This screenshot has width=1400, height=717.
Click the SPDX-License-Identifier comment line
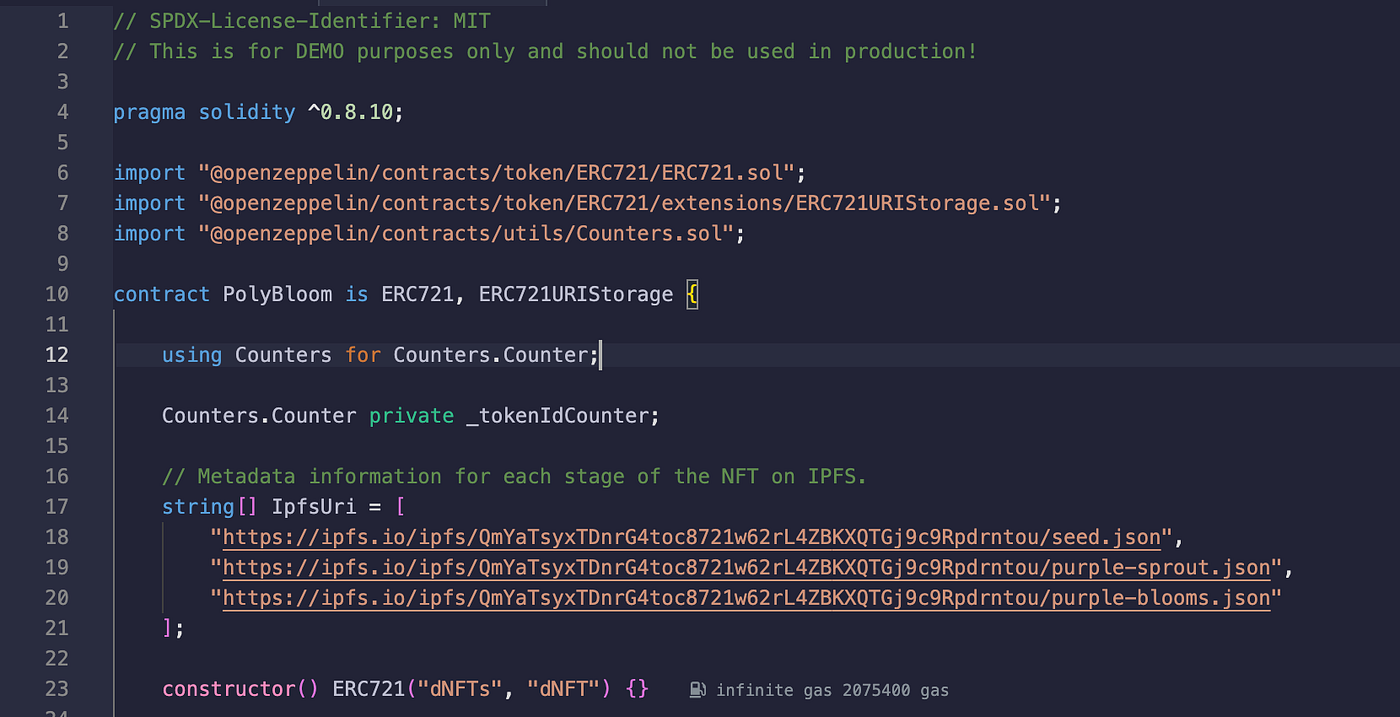pos(302,20)
